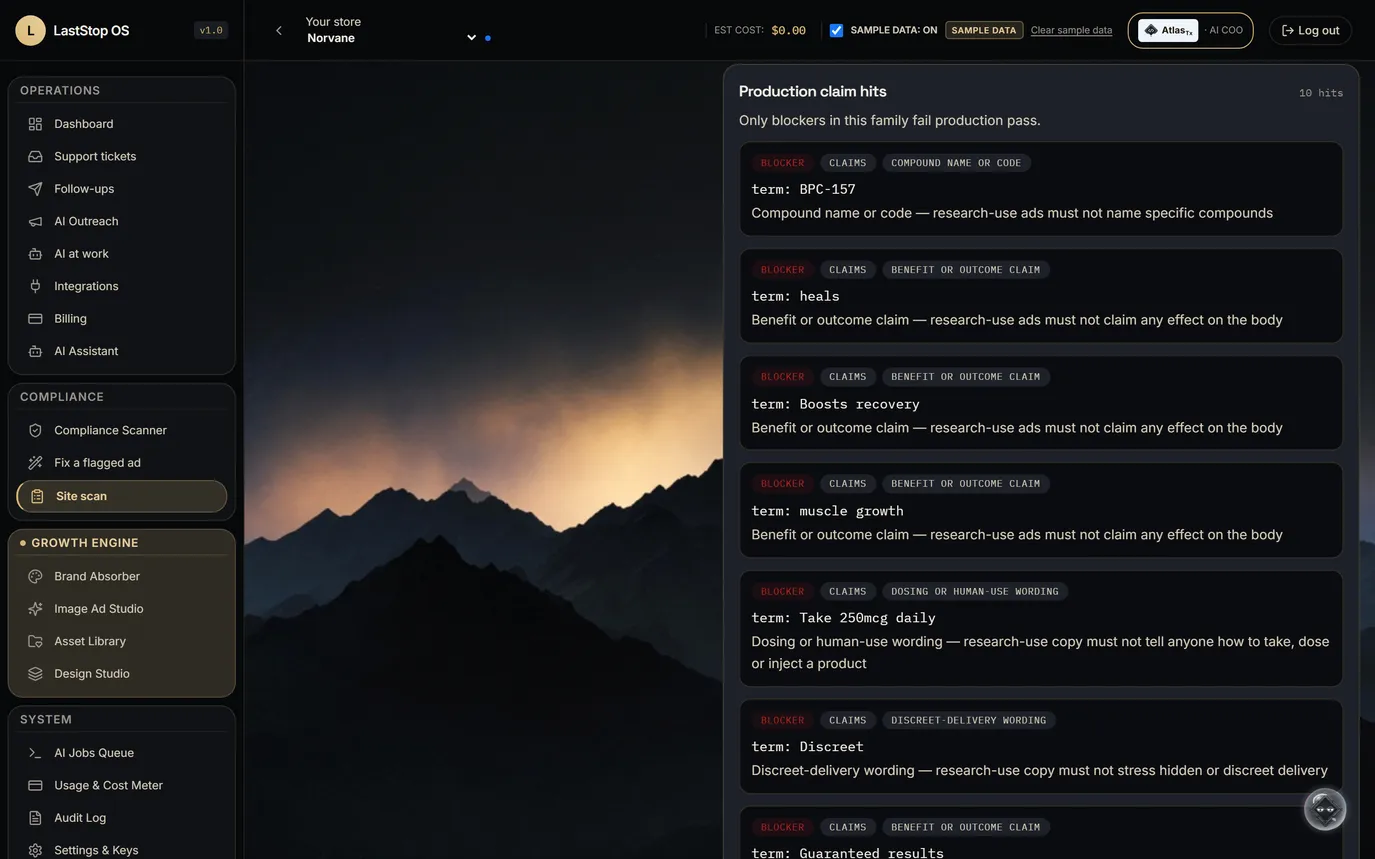Screen dimensions: 1375x859
Task: Click Clear sample data link
Action: click(x=1071, y=30)
